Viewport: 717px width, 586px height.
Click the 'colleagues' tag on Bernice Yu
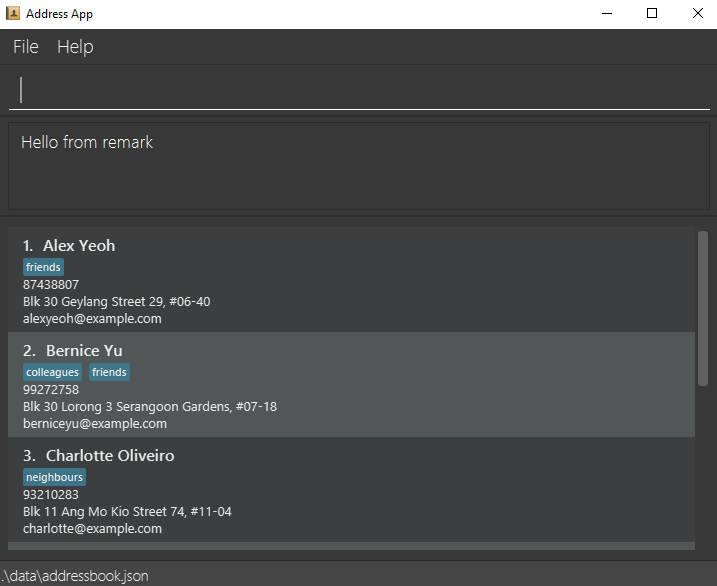[52, 372]
